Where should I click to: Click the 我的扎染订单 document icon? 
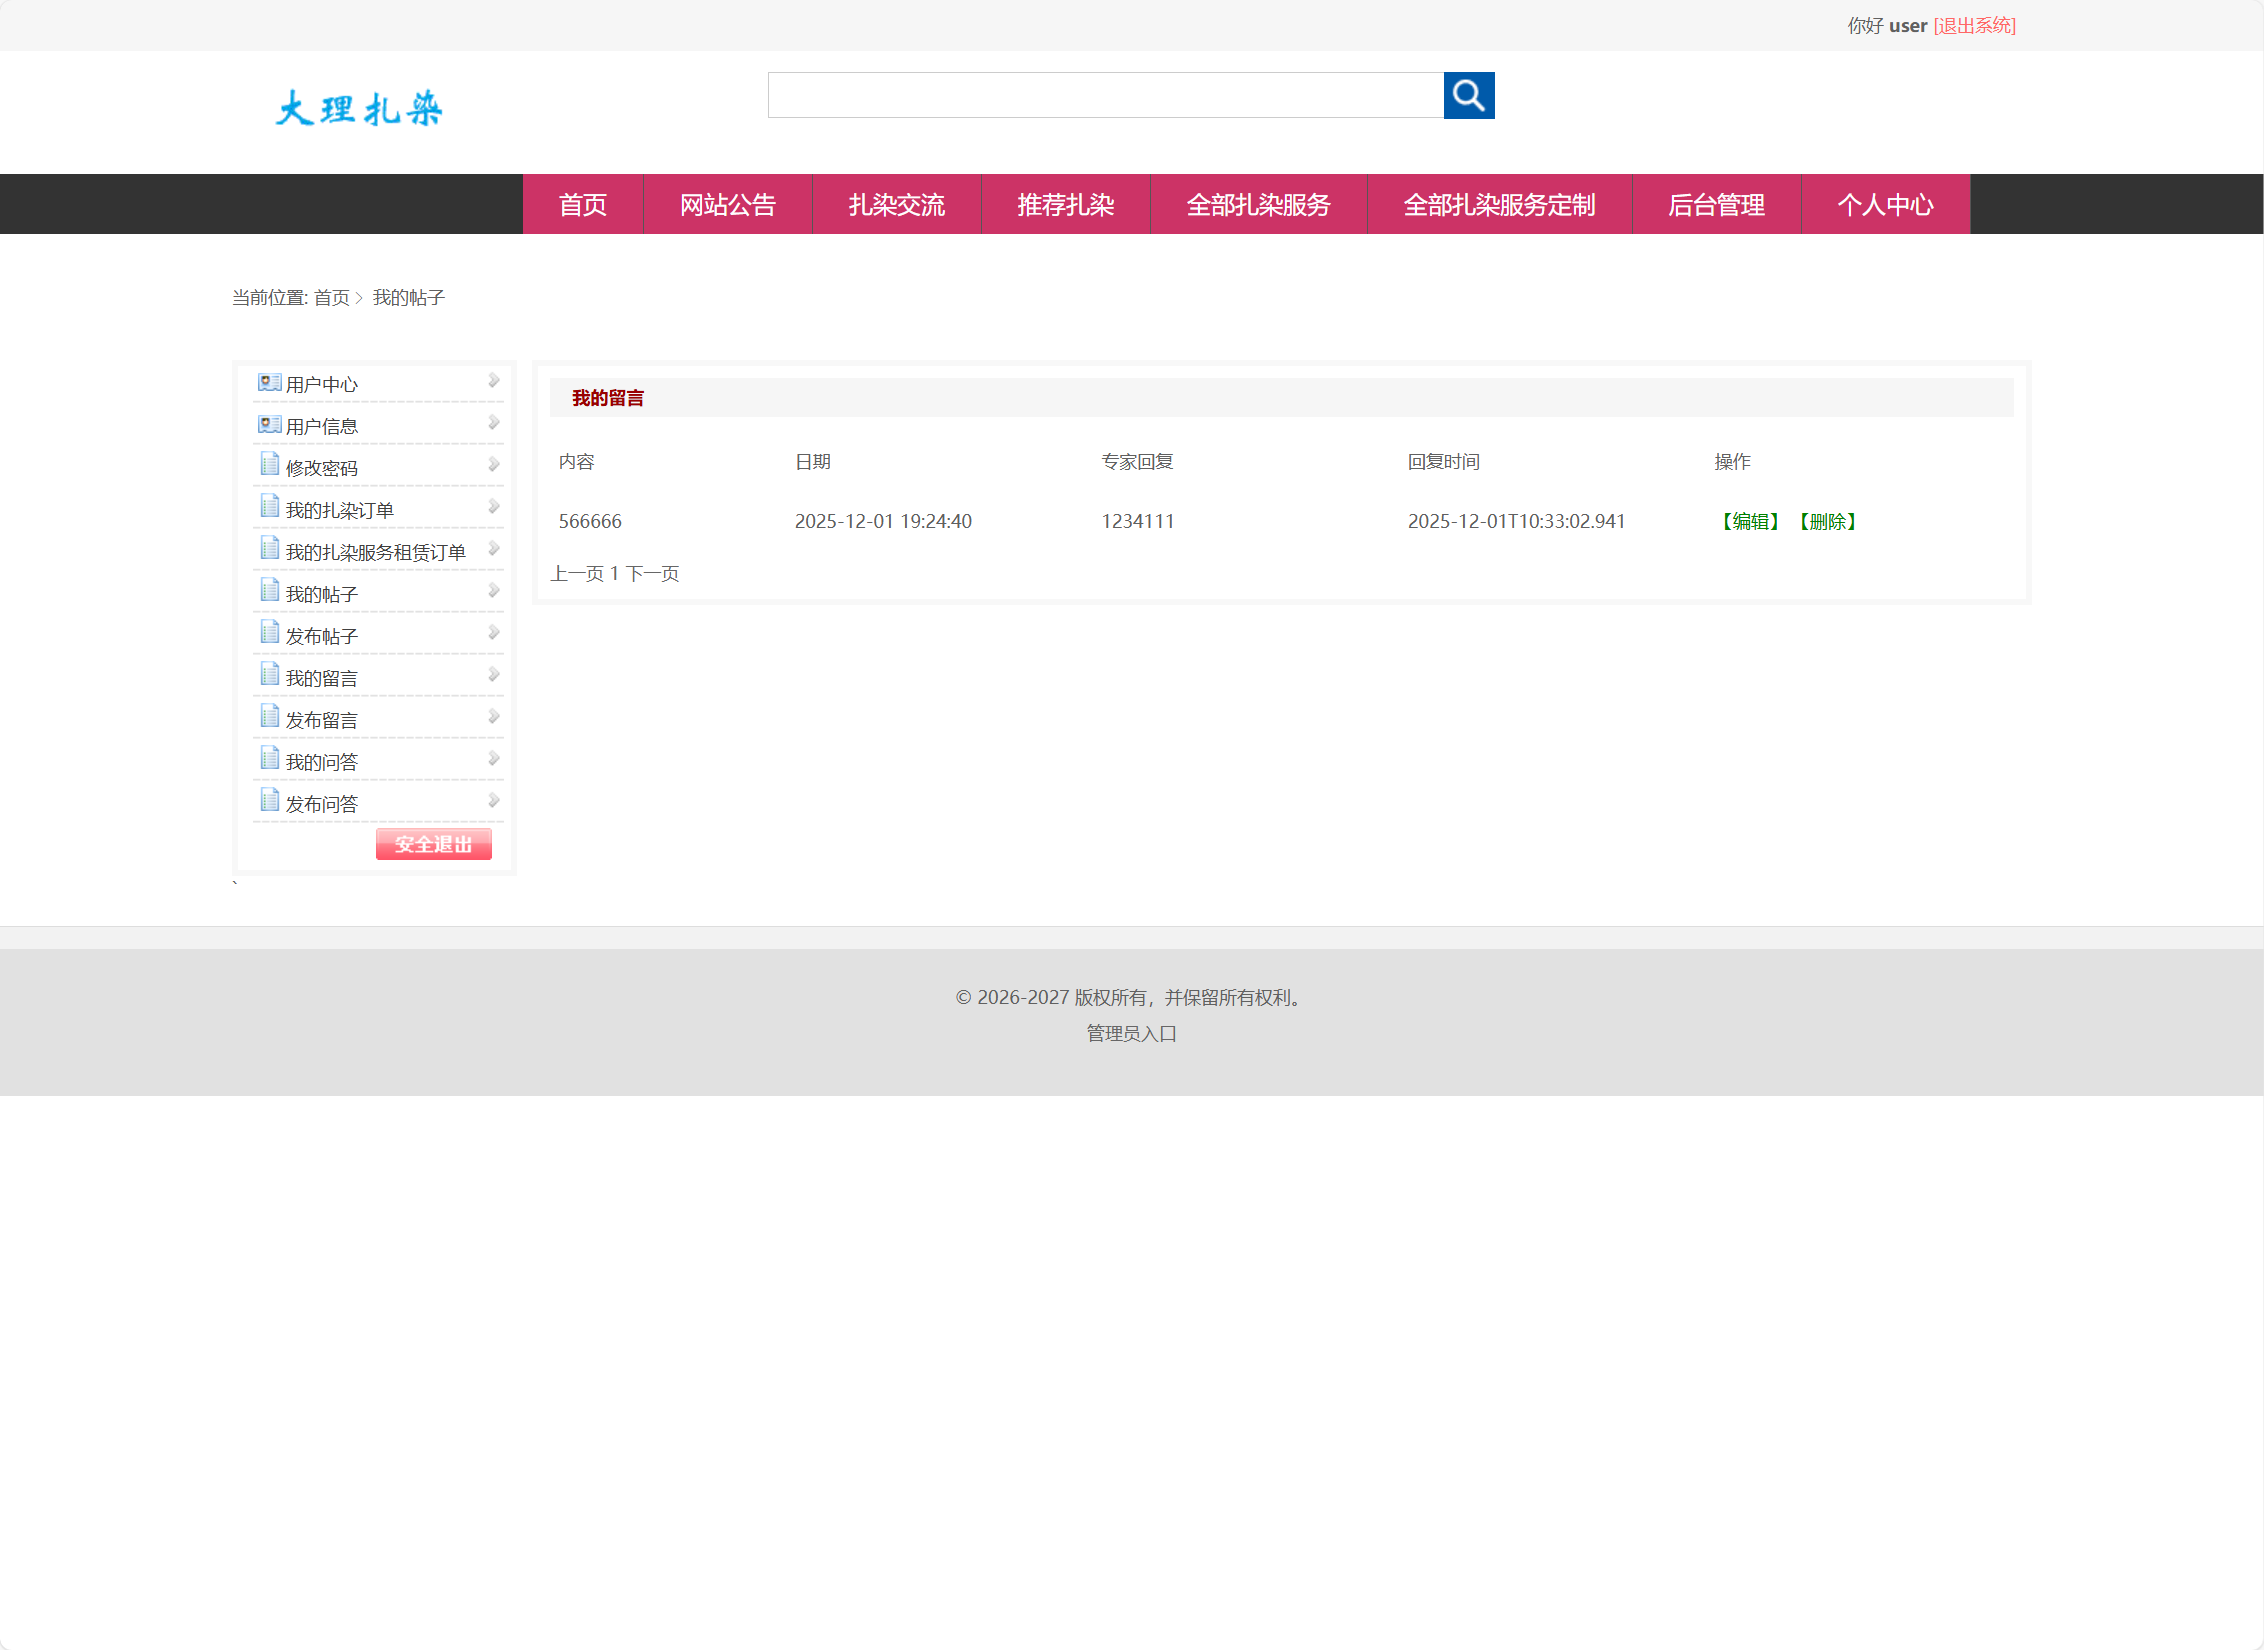[x=269, y=506]
